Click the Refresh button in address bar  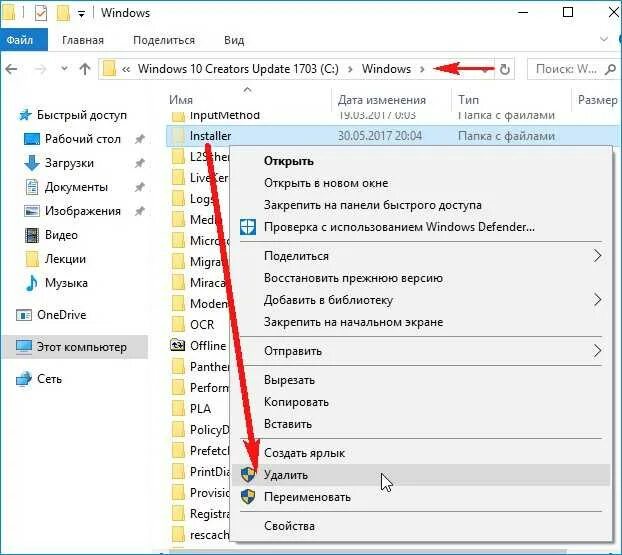point(504,69)
